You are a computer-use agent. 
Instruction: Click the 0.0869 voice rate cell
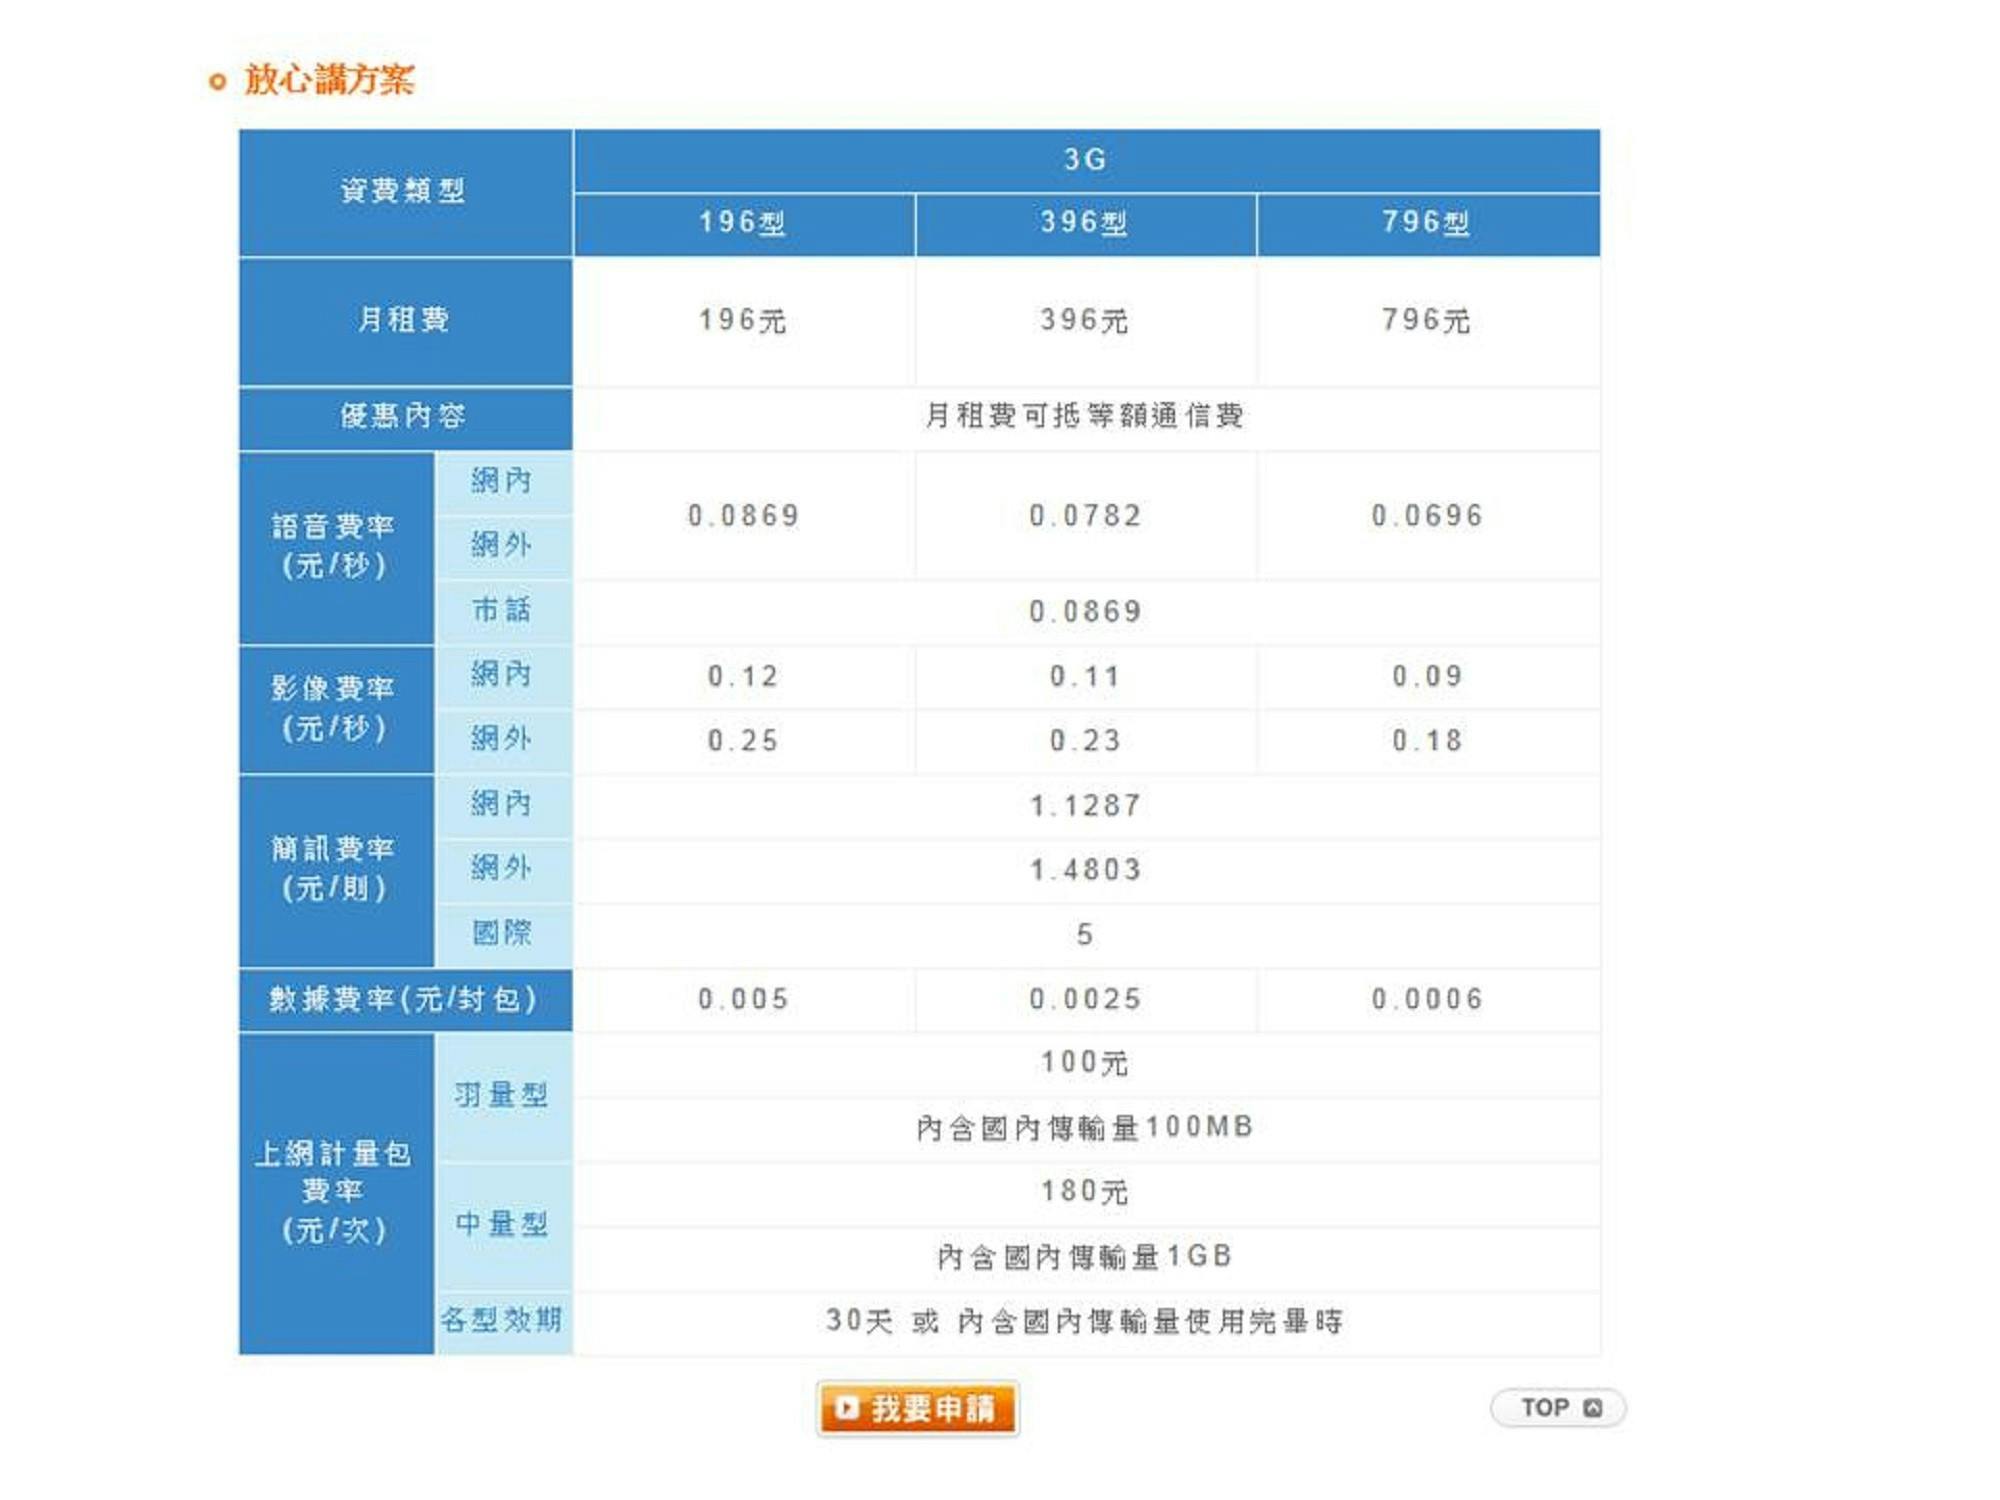tap(746, 515)
